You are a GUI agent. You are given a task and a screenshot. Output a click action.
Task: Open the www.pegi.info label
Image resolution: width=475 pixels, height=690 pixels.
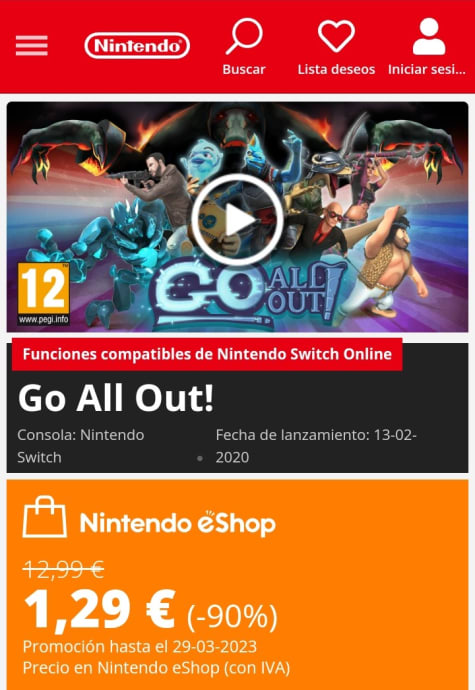click(x=44, y=319)
